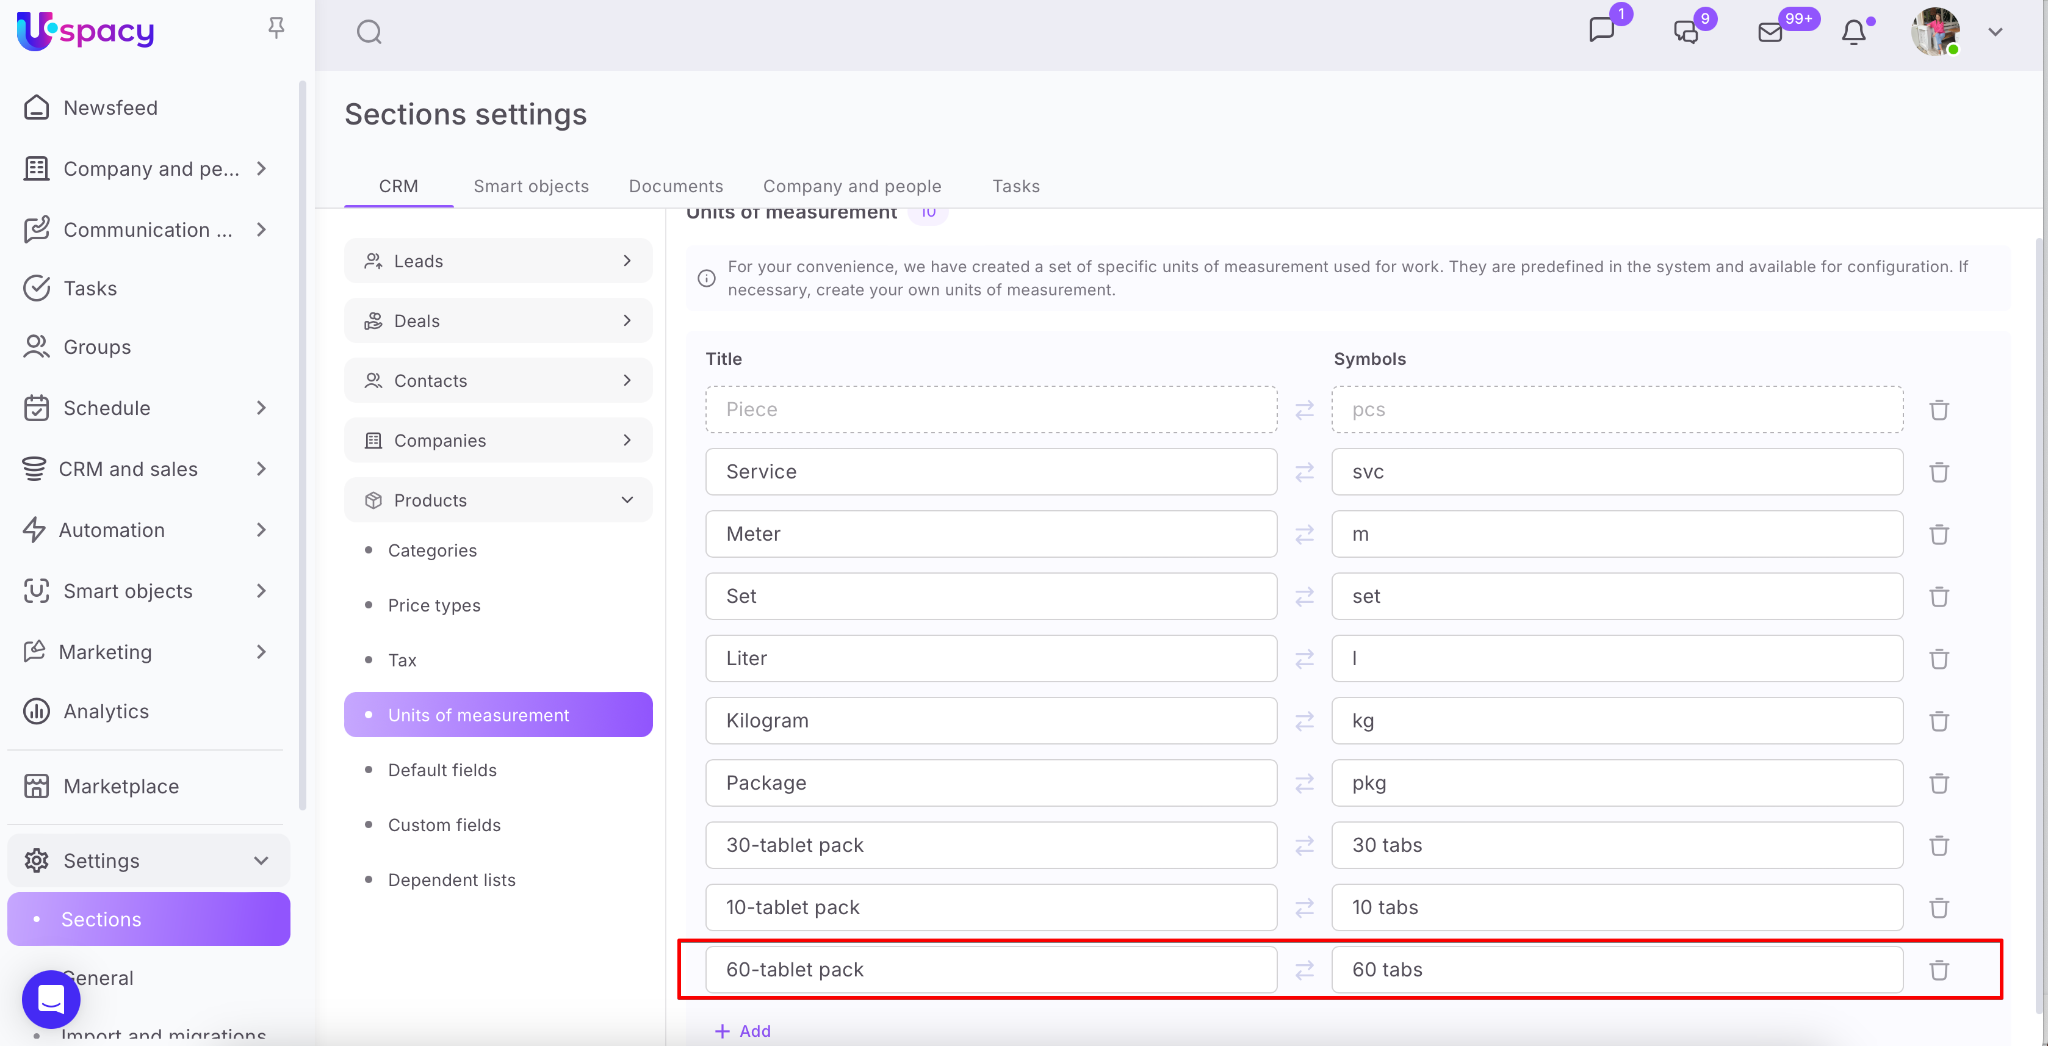The image size is (2048, 1046).
Task: Open the notifications bell
Action: point(1854,32)
